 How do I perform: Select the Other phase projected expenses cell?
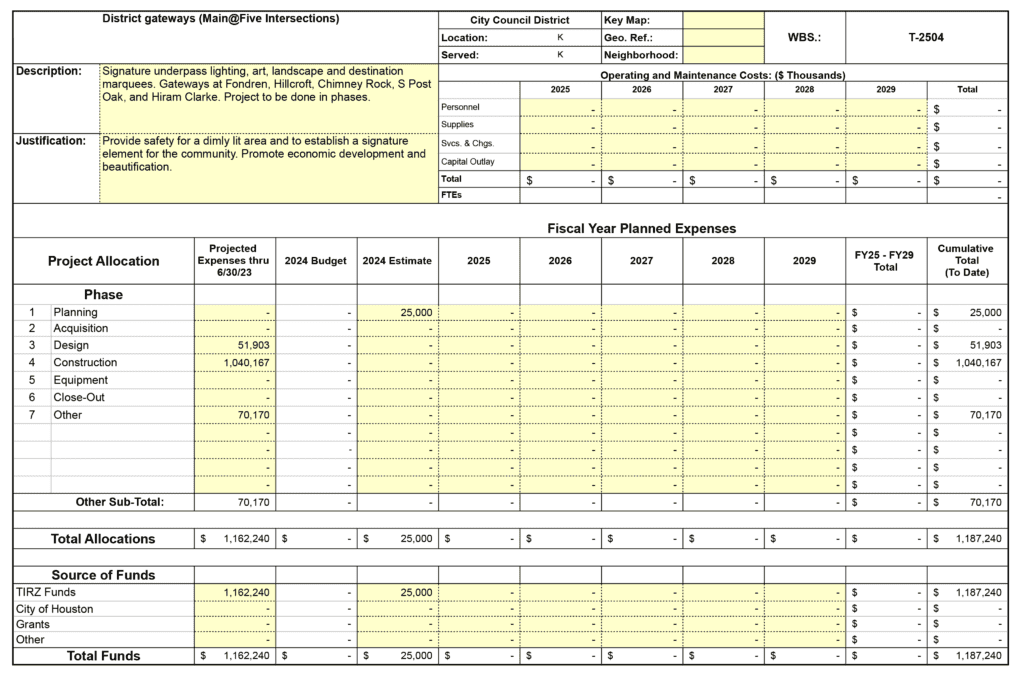[x=234, y=415]
